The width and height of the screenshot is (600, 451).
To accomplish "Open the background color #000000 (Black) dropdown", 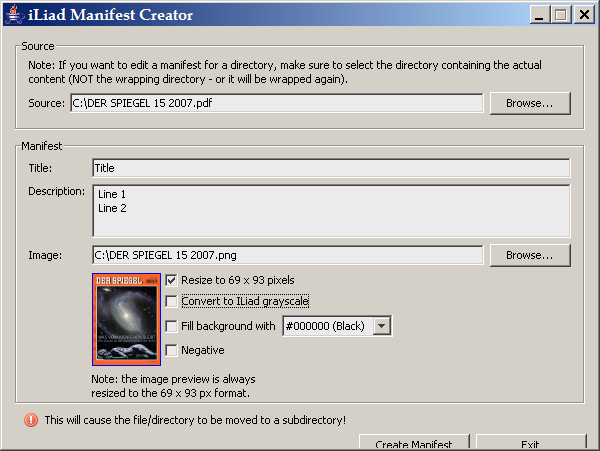I will [x=337, y=326].
